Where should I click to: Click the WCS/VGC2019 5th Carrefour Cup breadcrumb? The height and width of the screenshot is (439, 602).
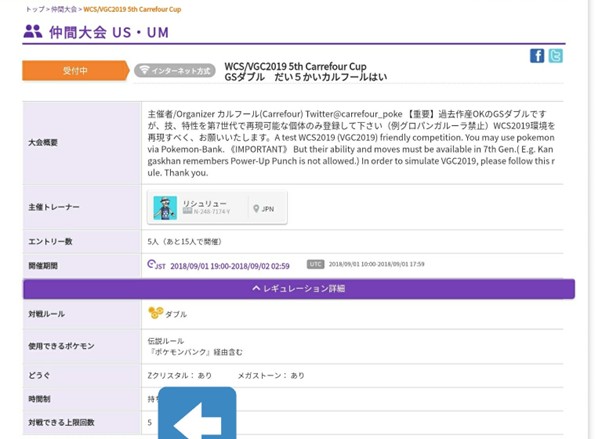[132, 9]
